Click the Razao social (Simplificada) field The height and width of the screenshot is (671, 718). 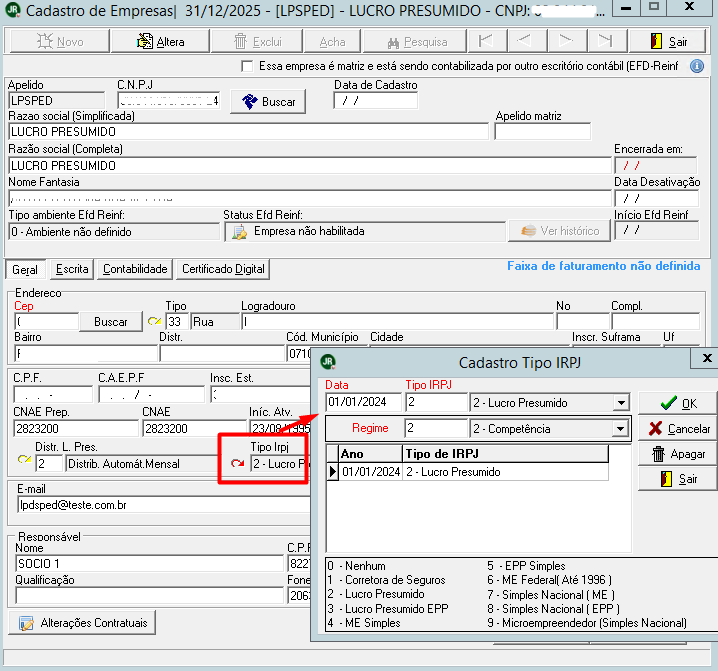point(249,132)
